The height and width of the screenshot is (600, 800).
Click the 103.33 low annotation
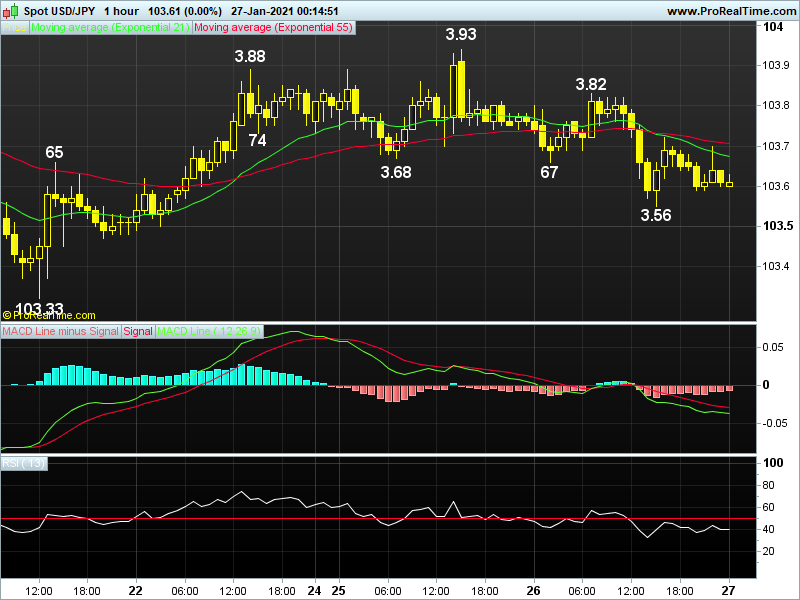click(x=39, y=308)
